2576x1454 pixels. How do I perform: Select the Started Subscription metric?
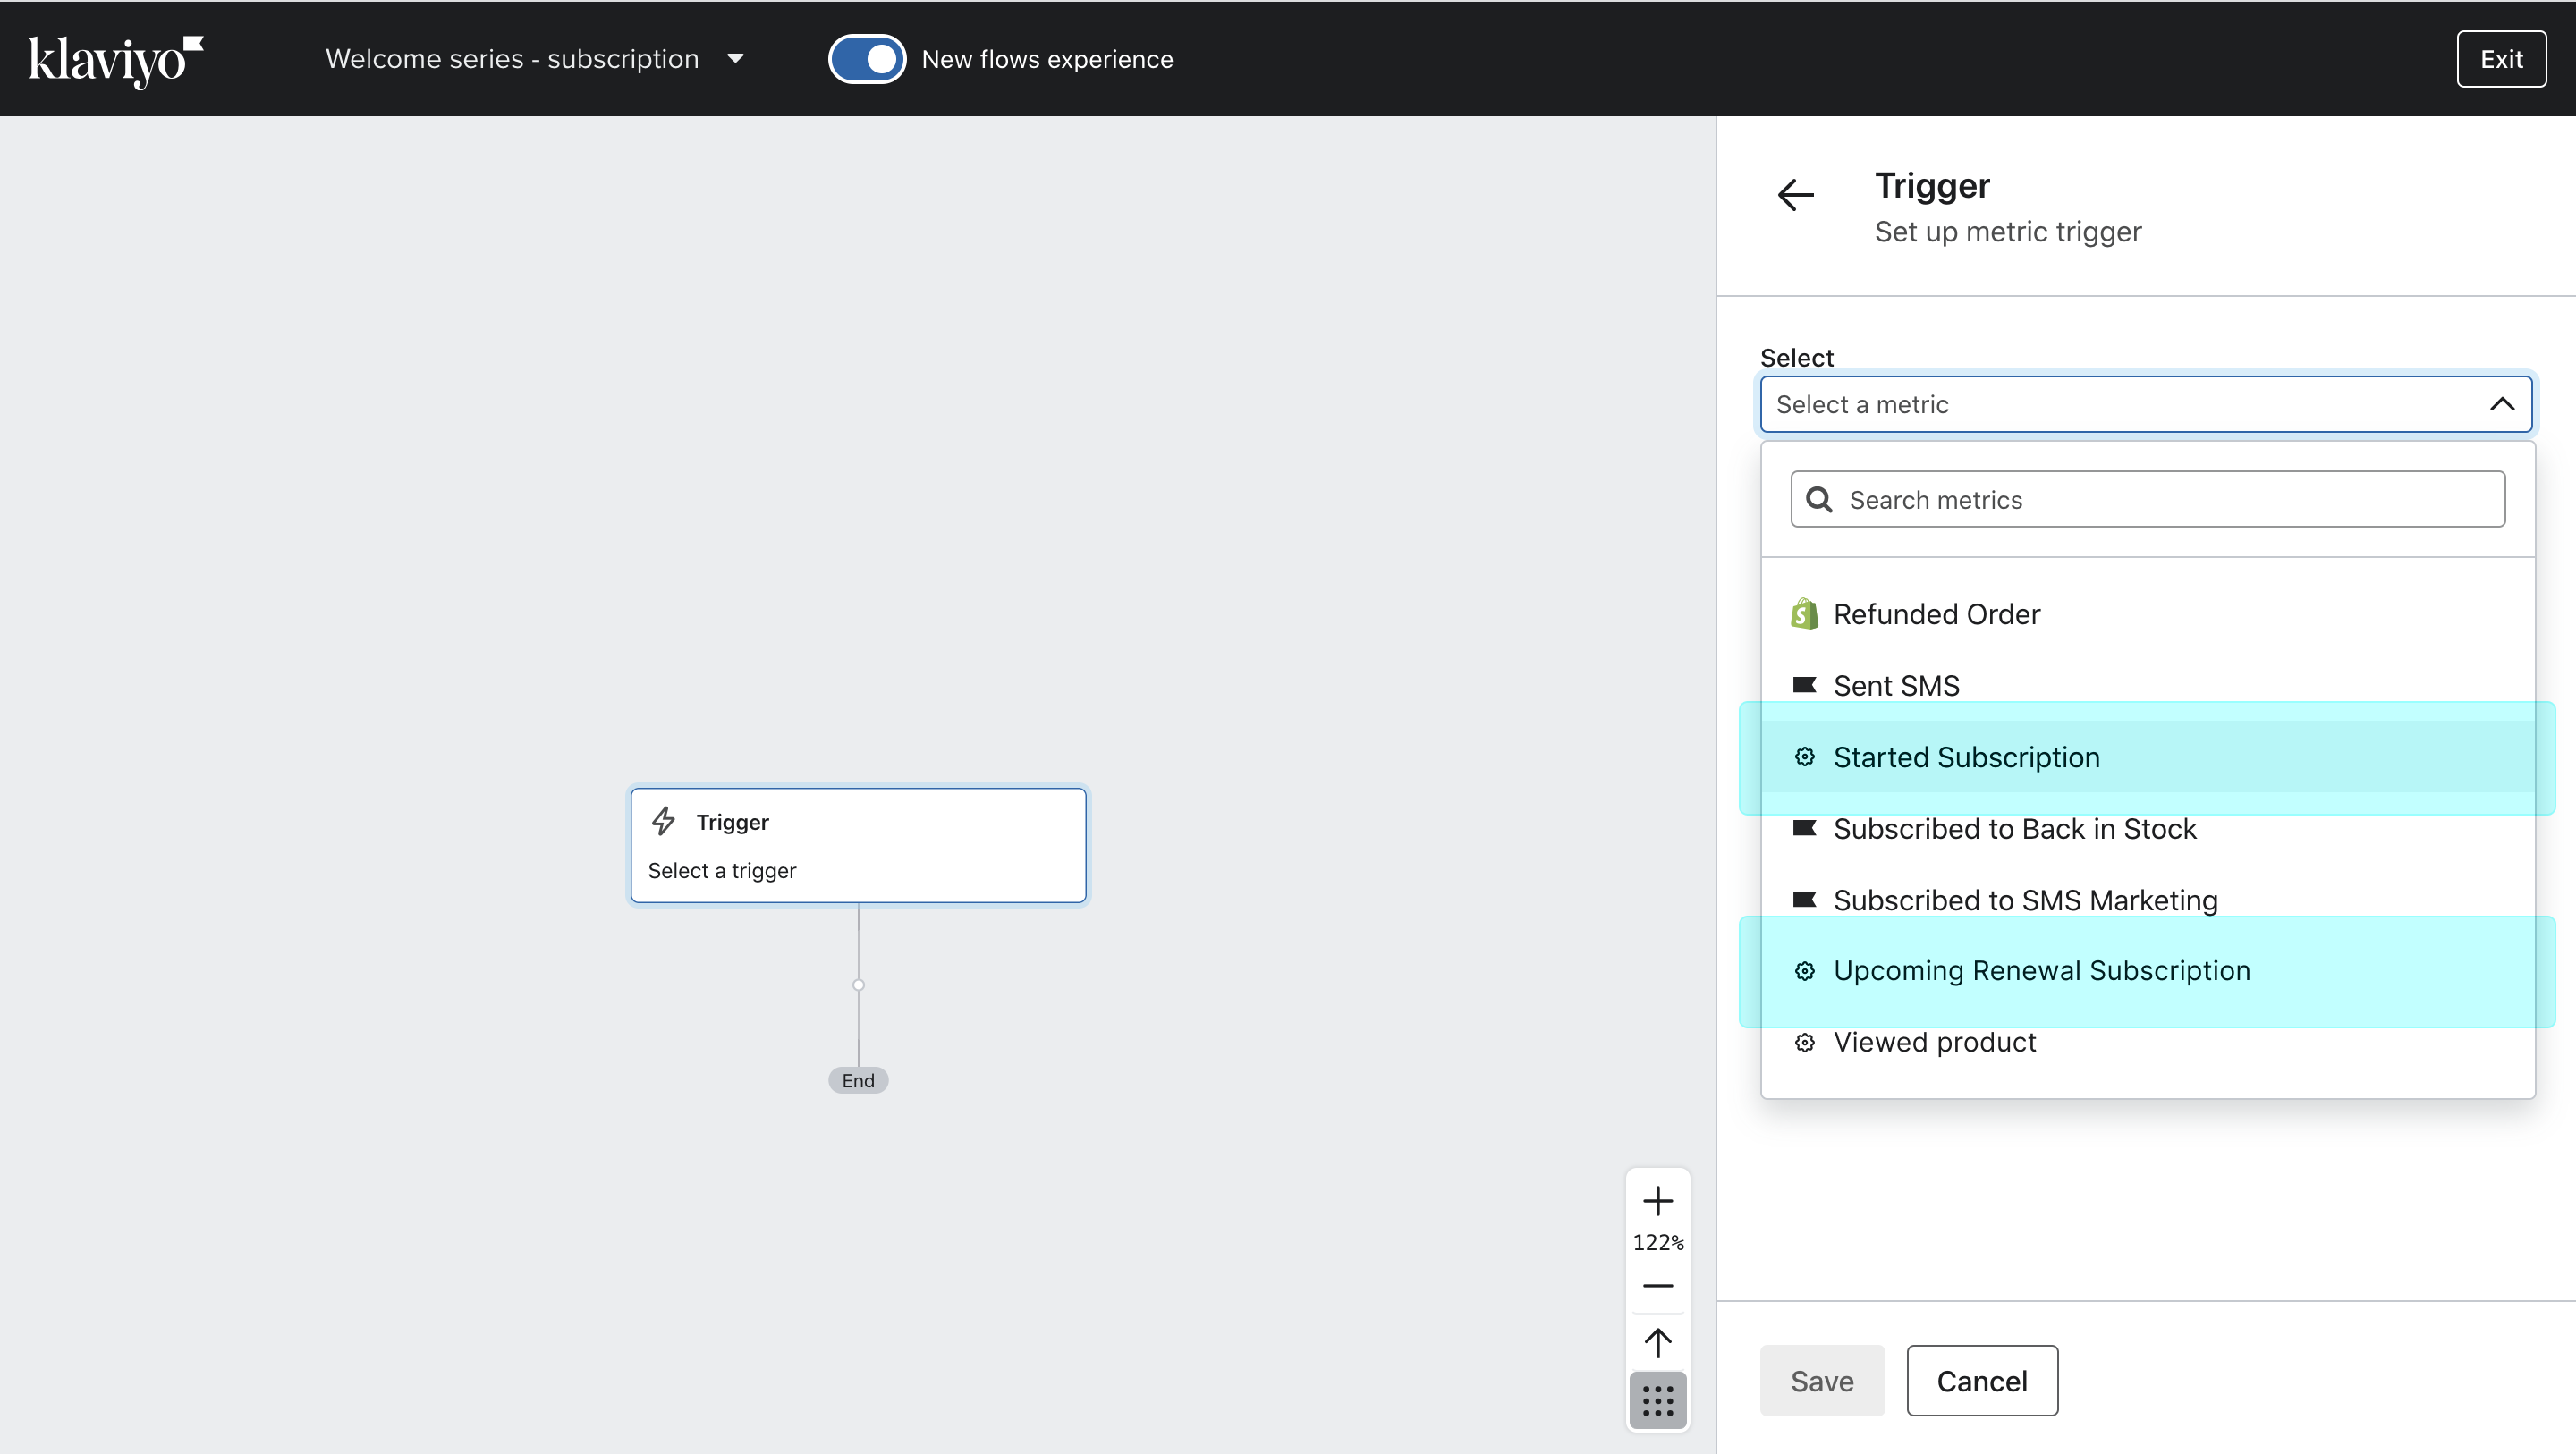pos(2147,757)
